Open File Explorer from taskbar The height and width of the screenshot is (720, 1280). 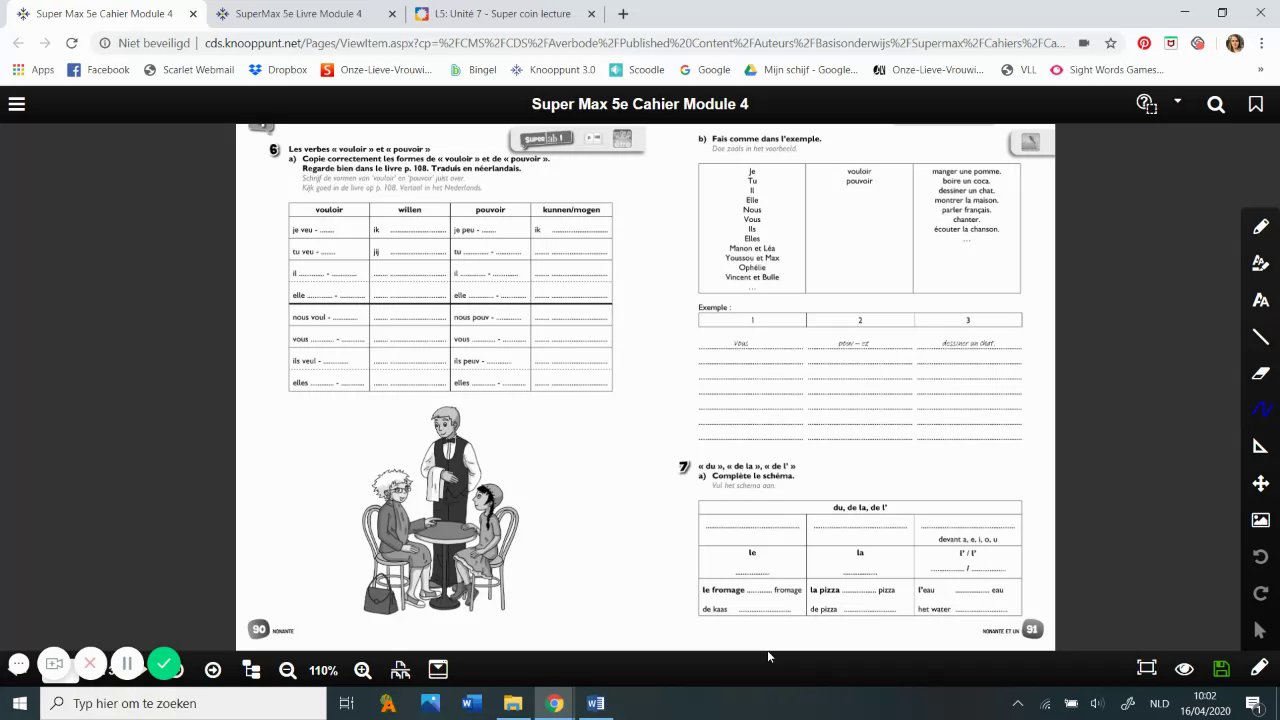[x=513, y=703]
